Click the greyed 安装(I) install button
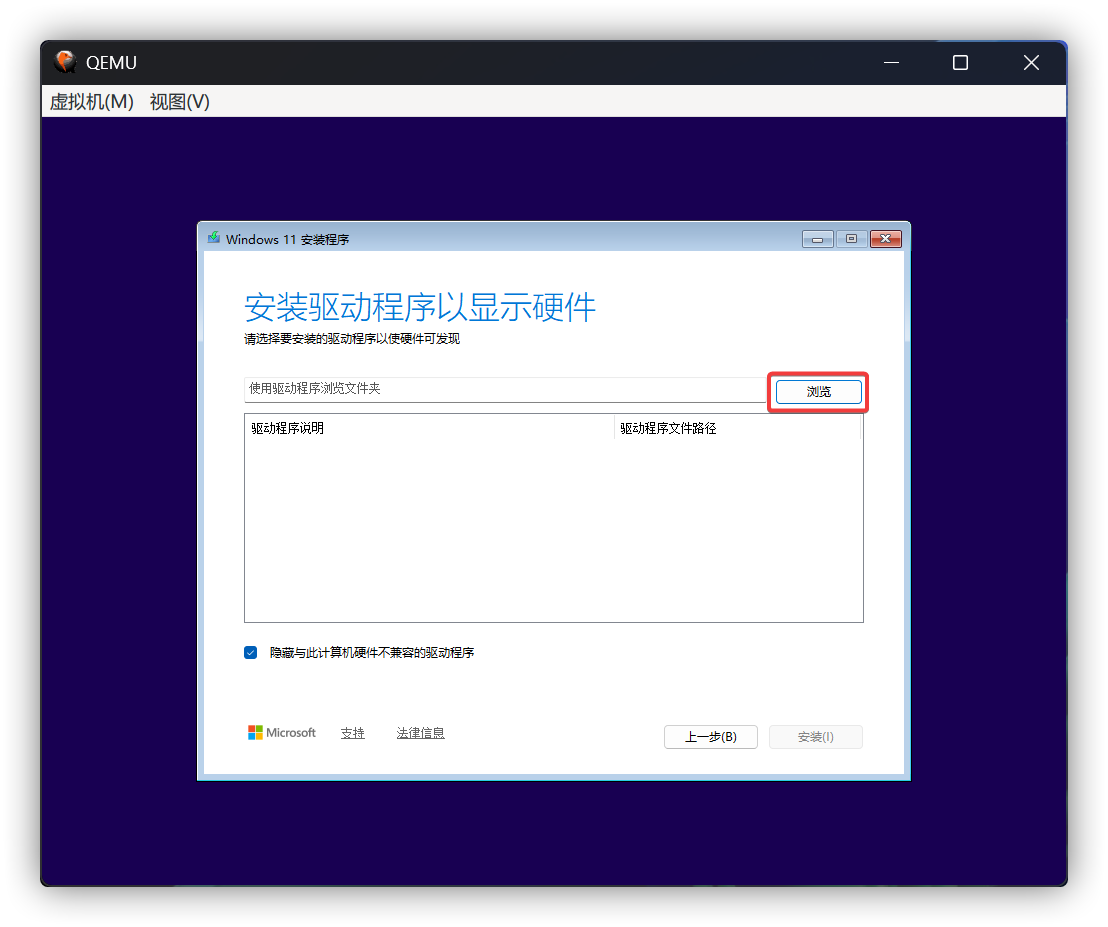The height and width of the screenshot is (927, 1108). (x=815, y=737)
